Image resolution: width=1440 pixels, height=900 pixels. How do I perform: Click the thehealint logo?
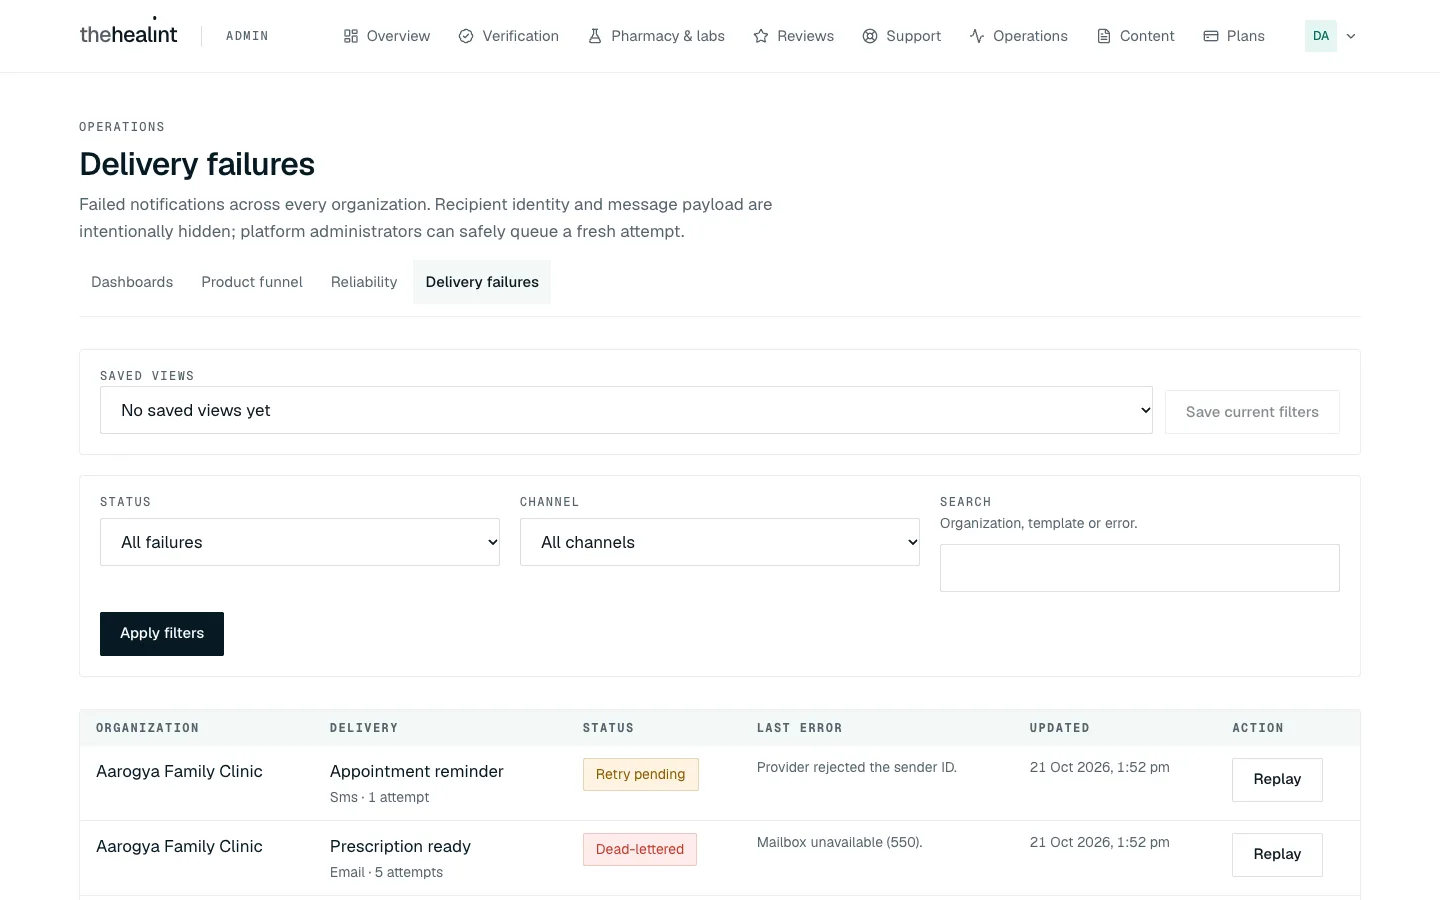128,33
